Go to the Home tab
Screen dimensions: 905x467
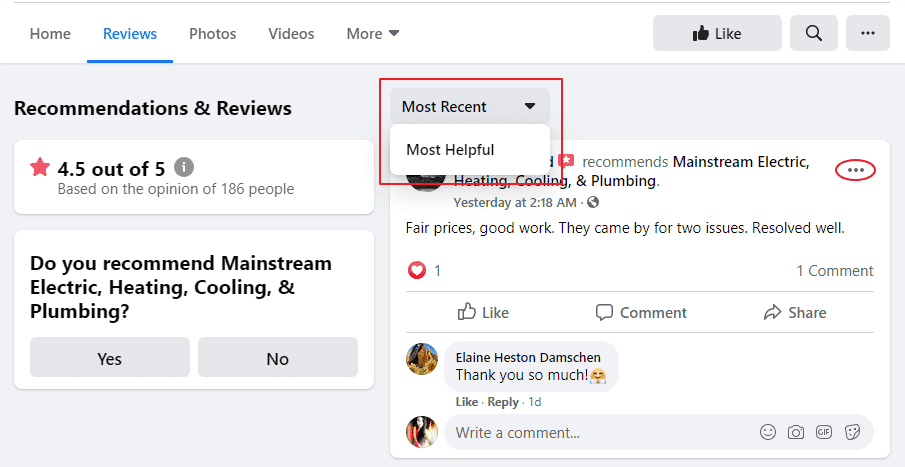click(50, 33)
